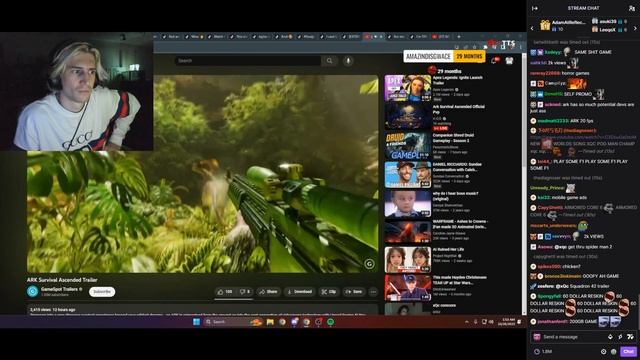Save the video to a playlist
This screenshot has height=360, width=640.
(354, 291)
